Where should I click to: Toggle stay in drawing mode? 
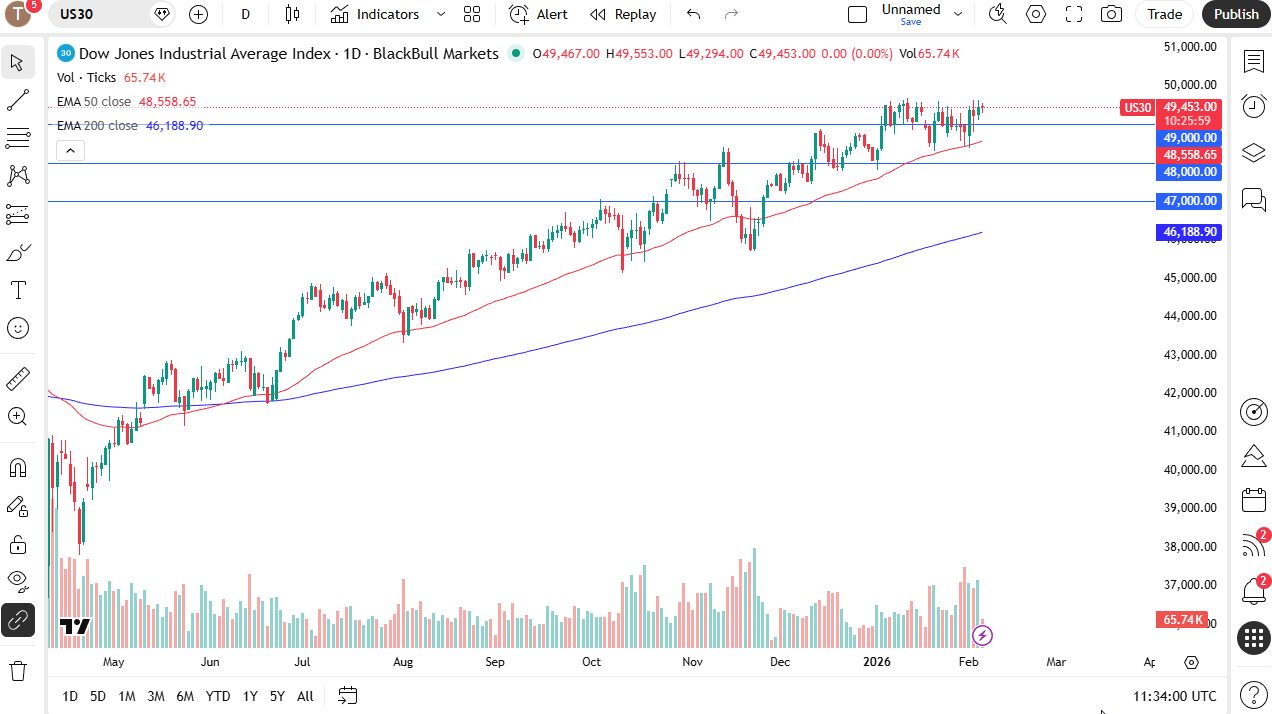point(17,506)
